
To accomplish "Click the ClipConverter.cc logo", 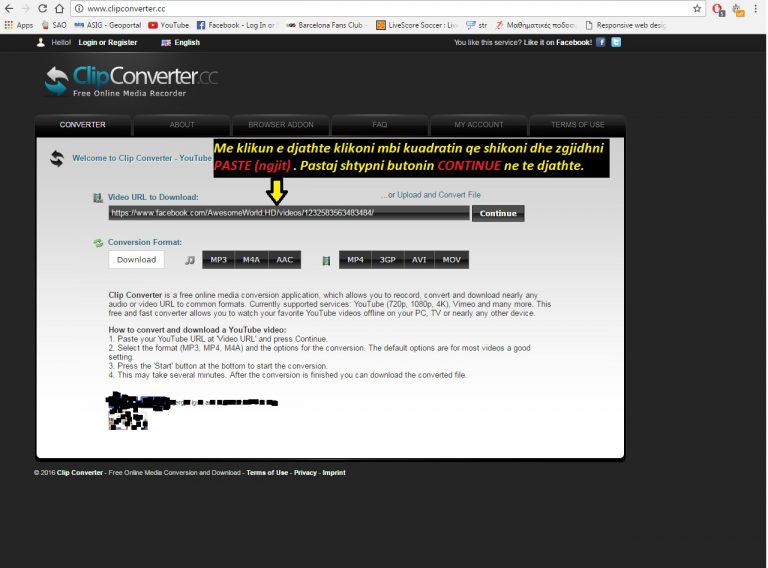I will (131, 81).
